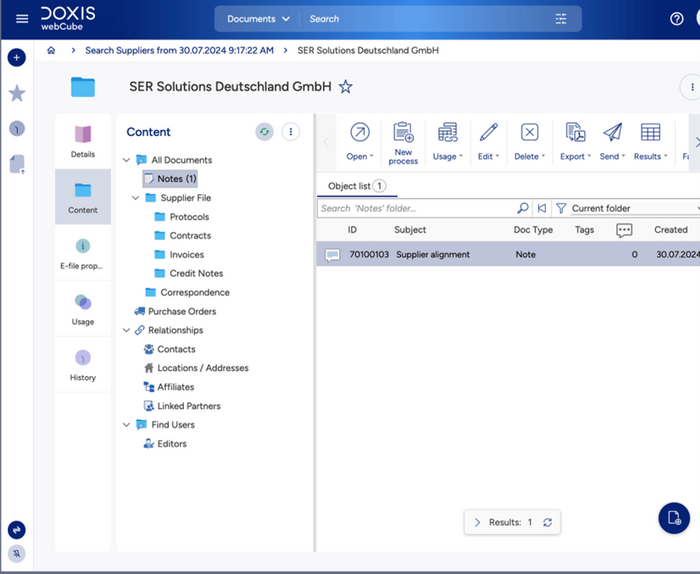Open the Usage toolbar dropdown

click(447, 141)
